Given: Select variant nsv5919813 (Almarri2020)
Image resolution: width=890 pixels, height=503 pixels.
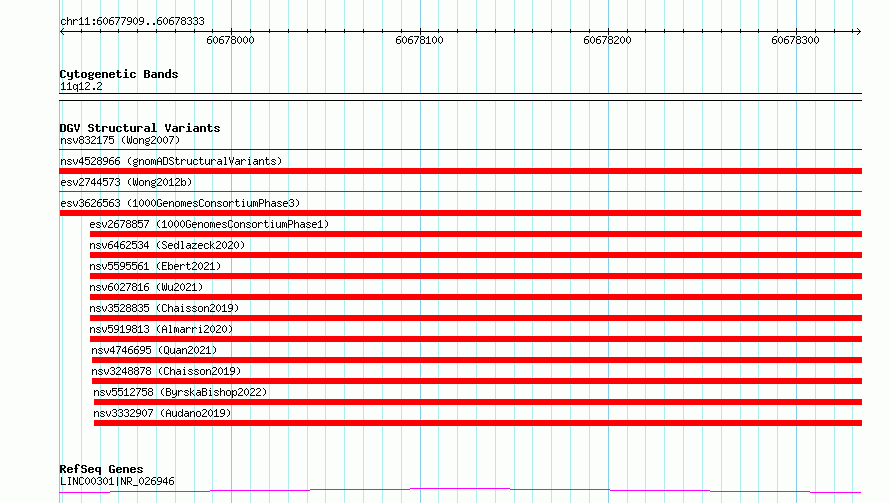Looking at the screenshot, I should click(x=161, y=329).
